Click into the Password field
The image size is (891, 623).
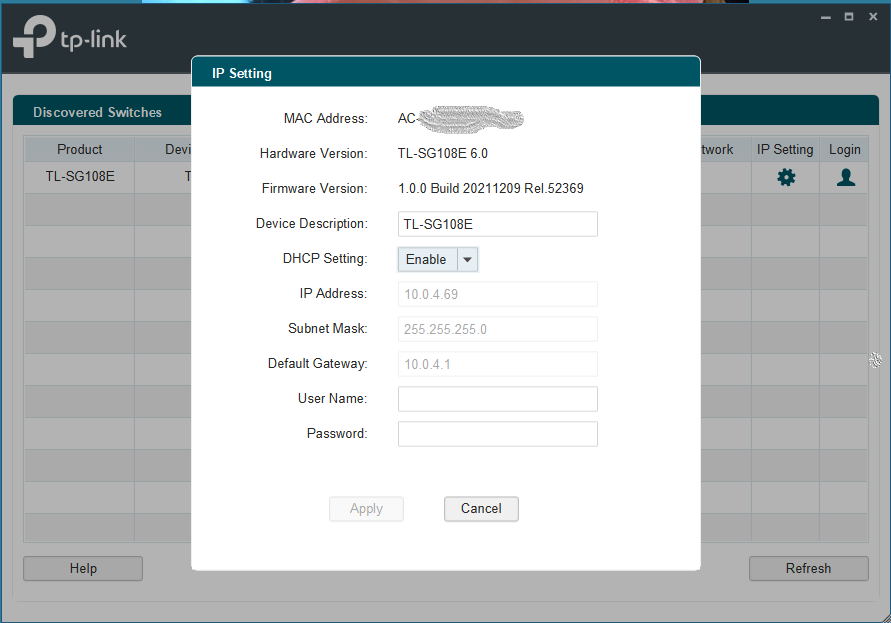click(497, 434)
